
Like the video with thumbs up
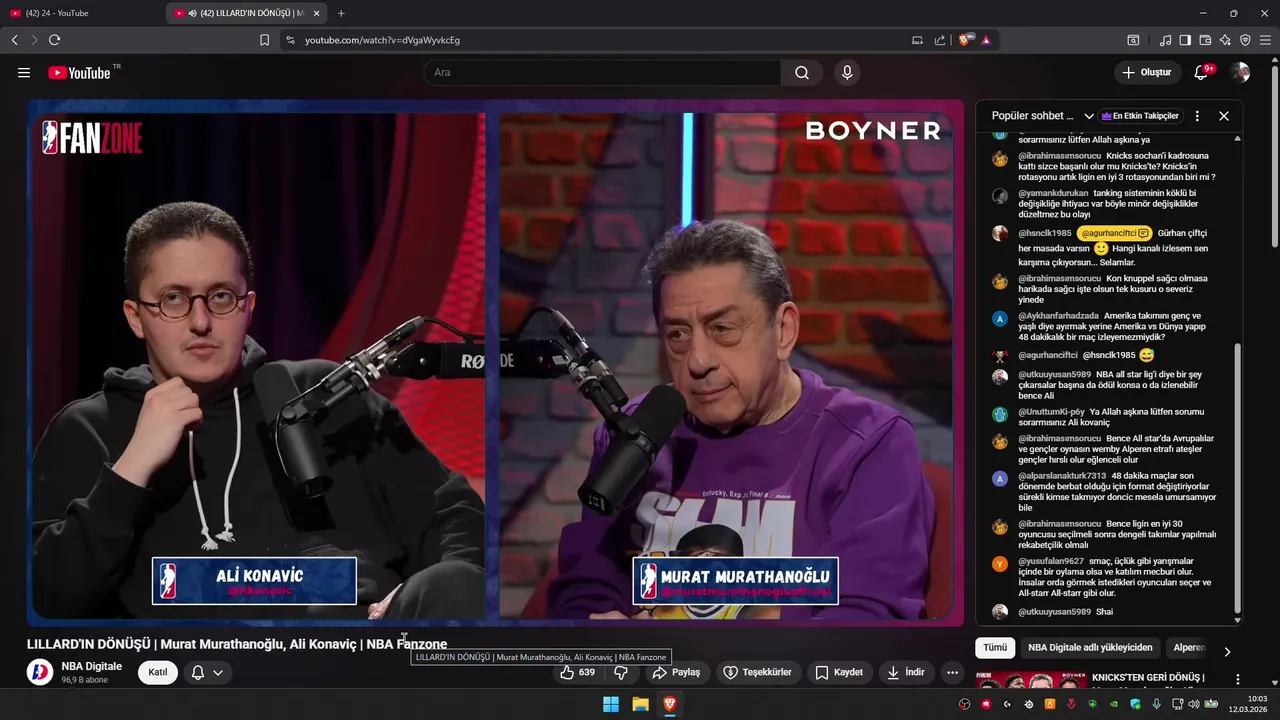click(x=578, y=672)
